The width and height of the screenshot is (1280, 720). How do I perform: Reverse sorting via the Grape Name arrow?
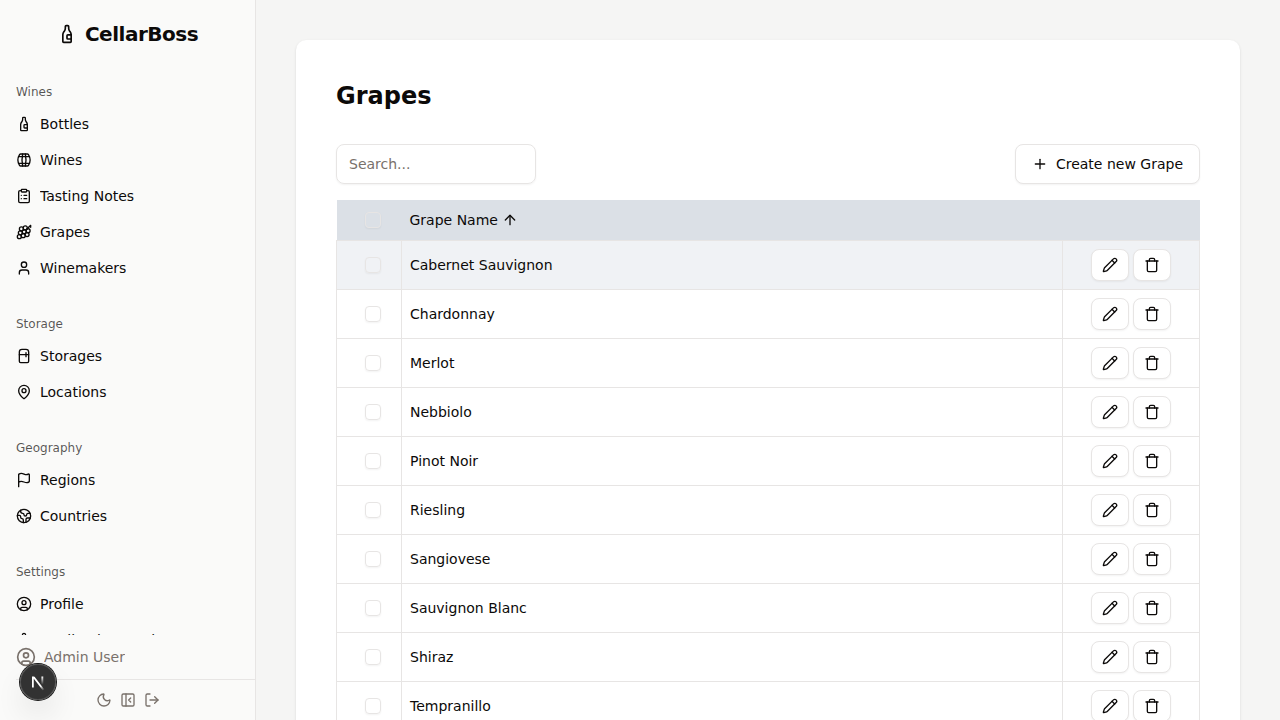click(x=510, y=220)
